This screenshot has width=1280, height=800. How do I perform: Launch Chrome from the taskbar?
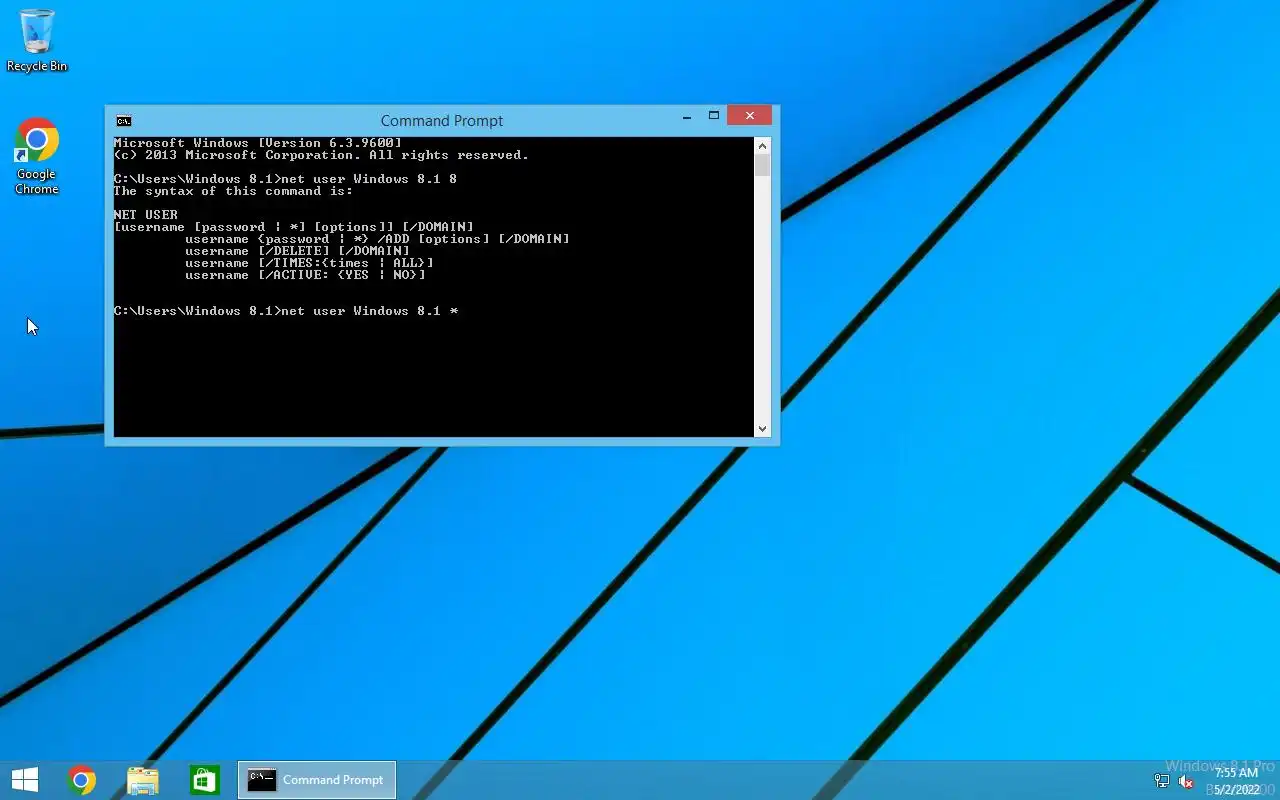[x=82, y=780]
